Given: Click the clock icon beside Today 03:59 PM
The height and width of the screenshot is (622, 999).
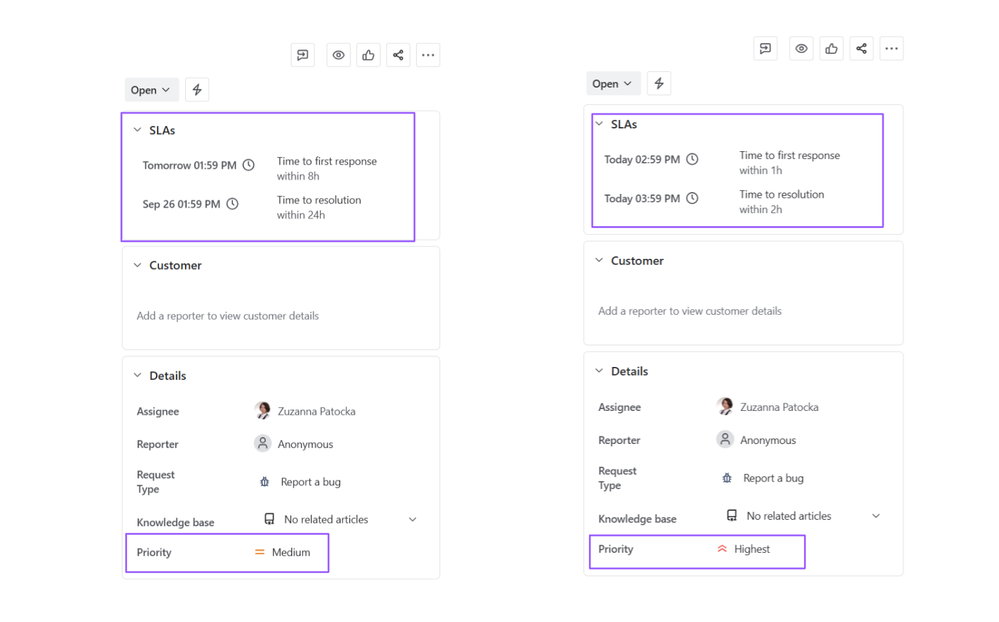Looking at the screenshot, I should (x=692, y=198).
